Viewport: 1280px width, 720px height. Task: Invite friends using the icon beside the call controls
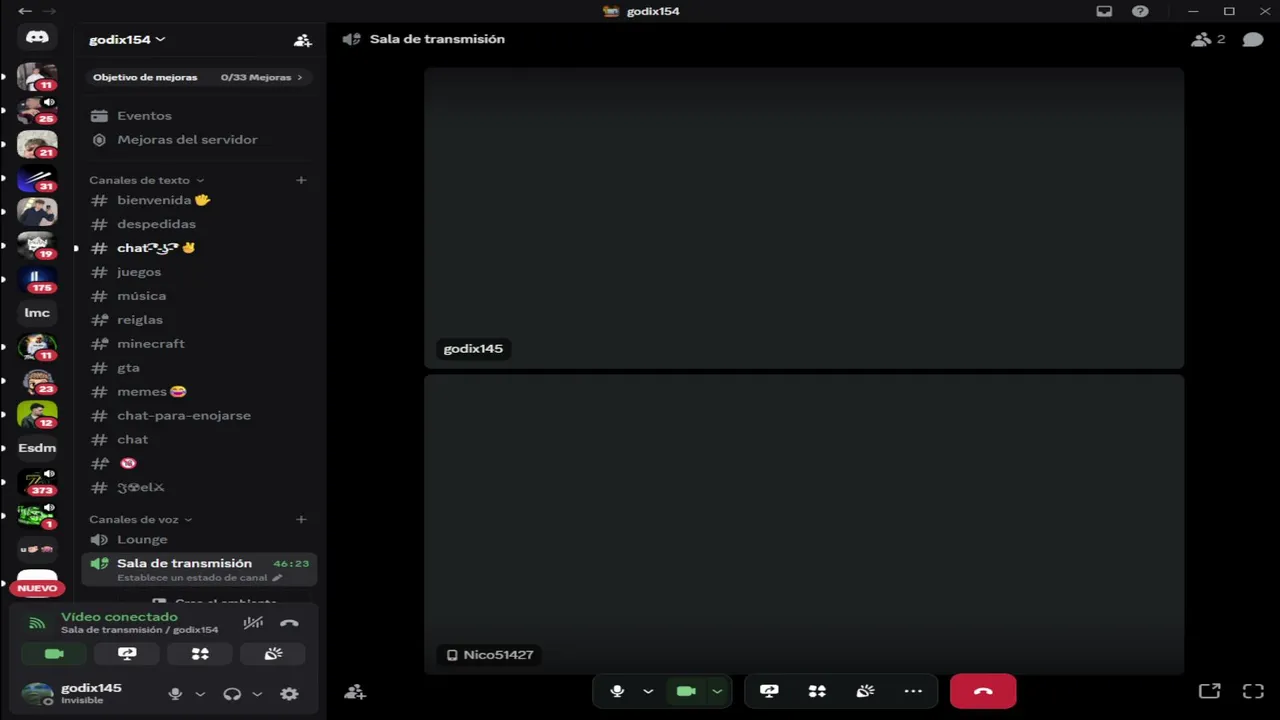(354, 692)
